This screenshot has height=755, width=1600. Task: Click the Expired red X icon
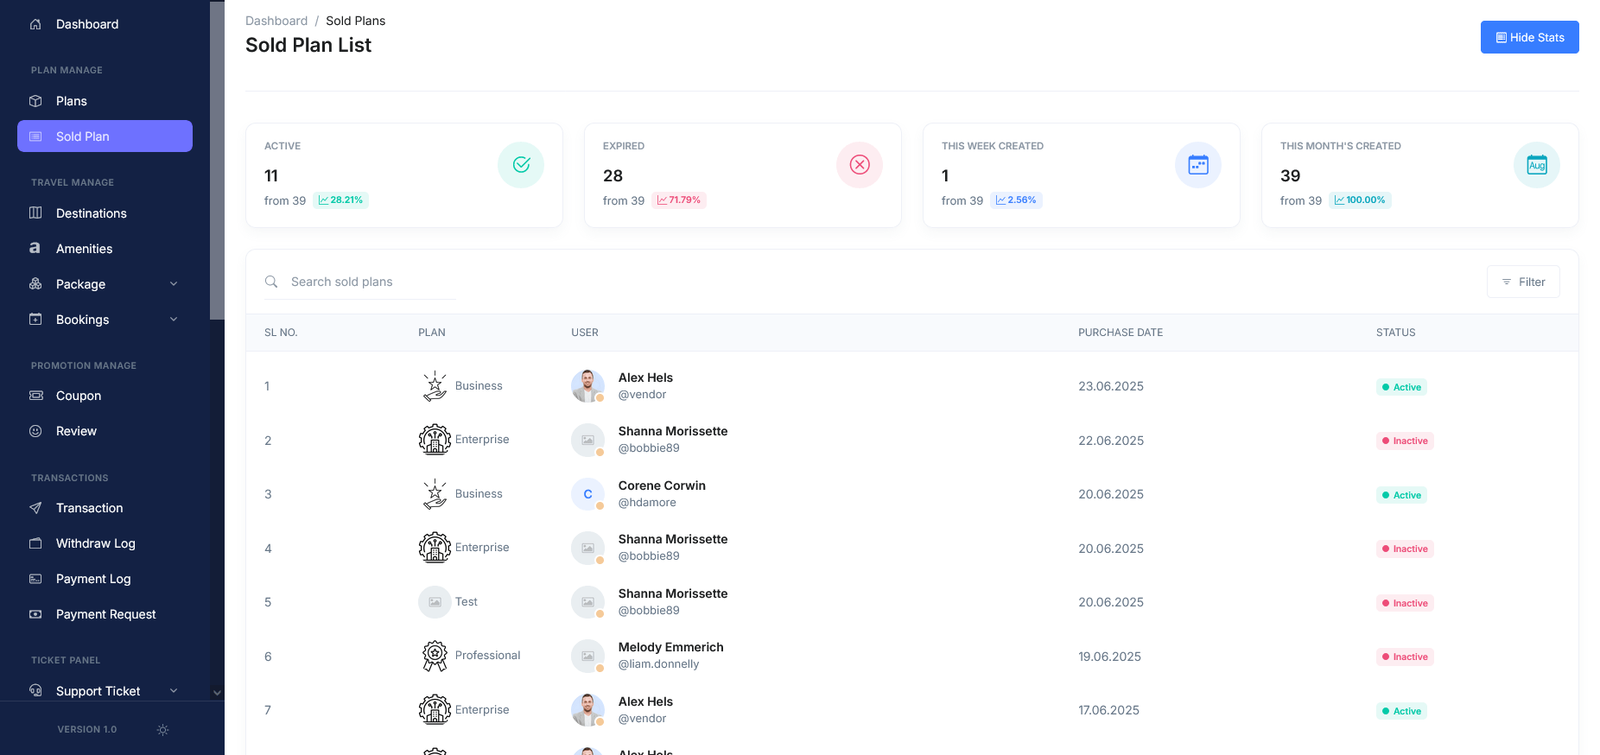(x=859, y=165)
